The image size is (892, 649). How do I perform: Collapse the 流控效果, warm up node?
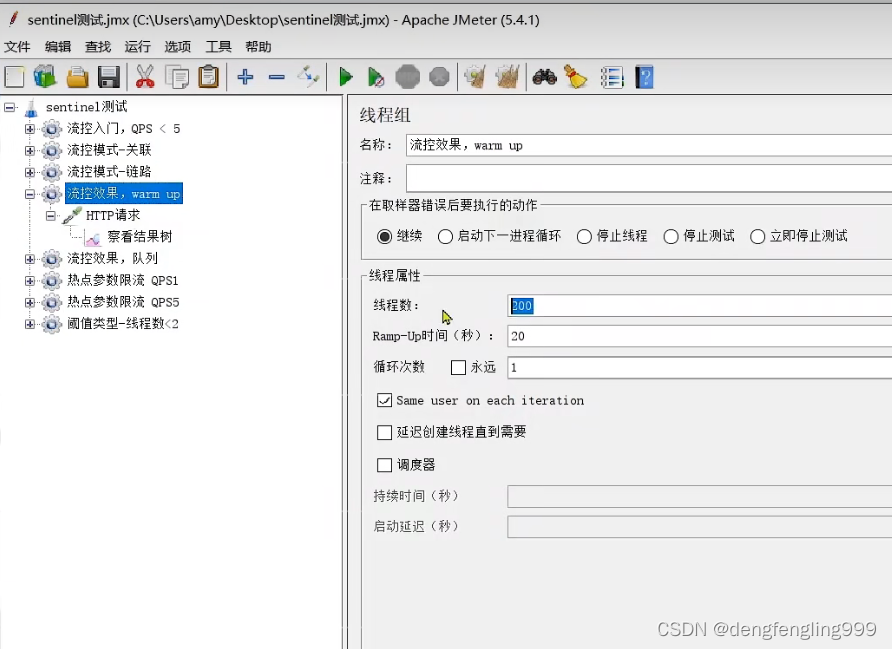coord(30,194)
